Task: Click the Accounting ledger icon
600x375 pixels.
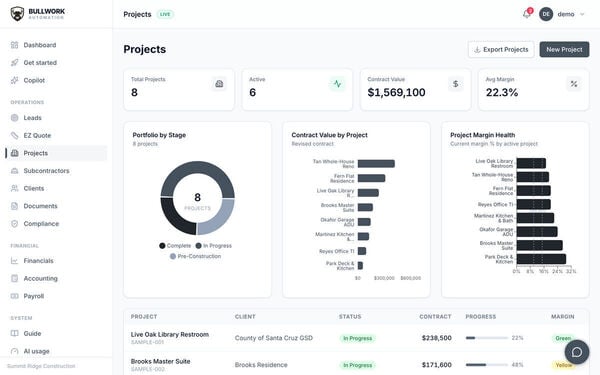Action: (x=15, y=279)
